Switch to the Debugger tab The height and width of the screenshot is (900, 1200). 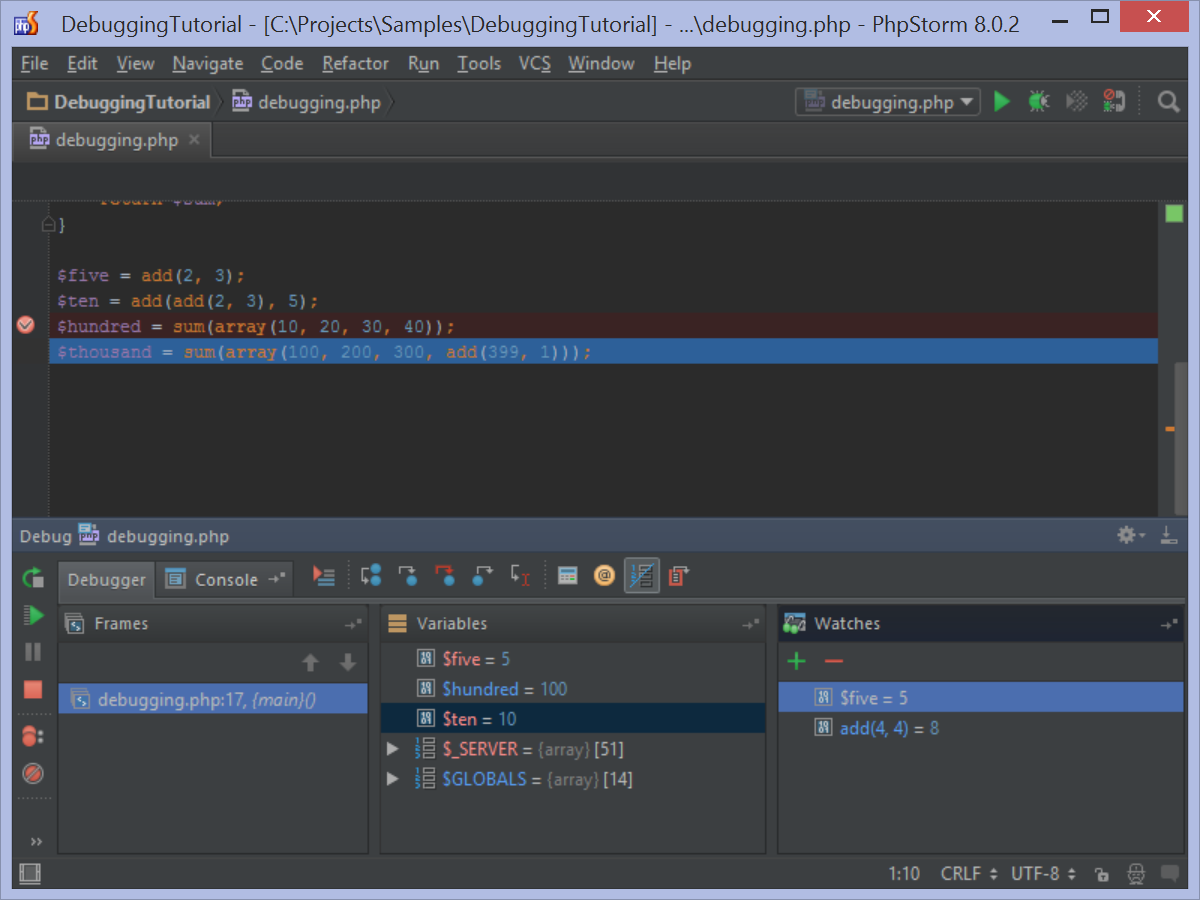click(x=106, y=579)
